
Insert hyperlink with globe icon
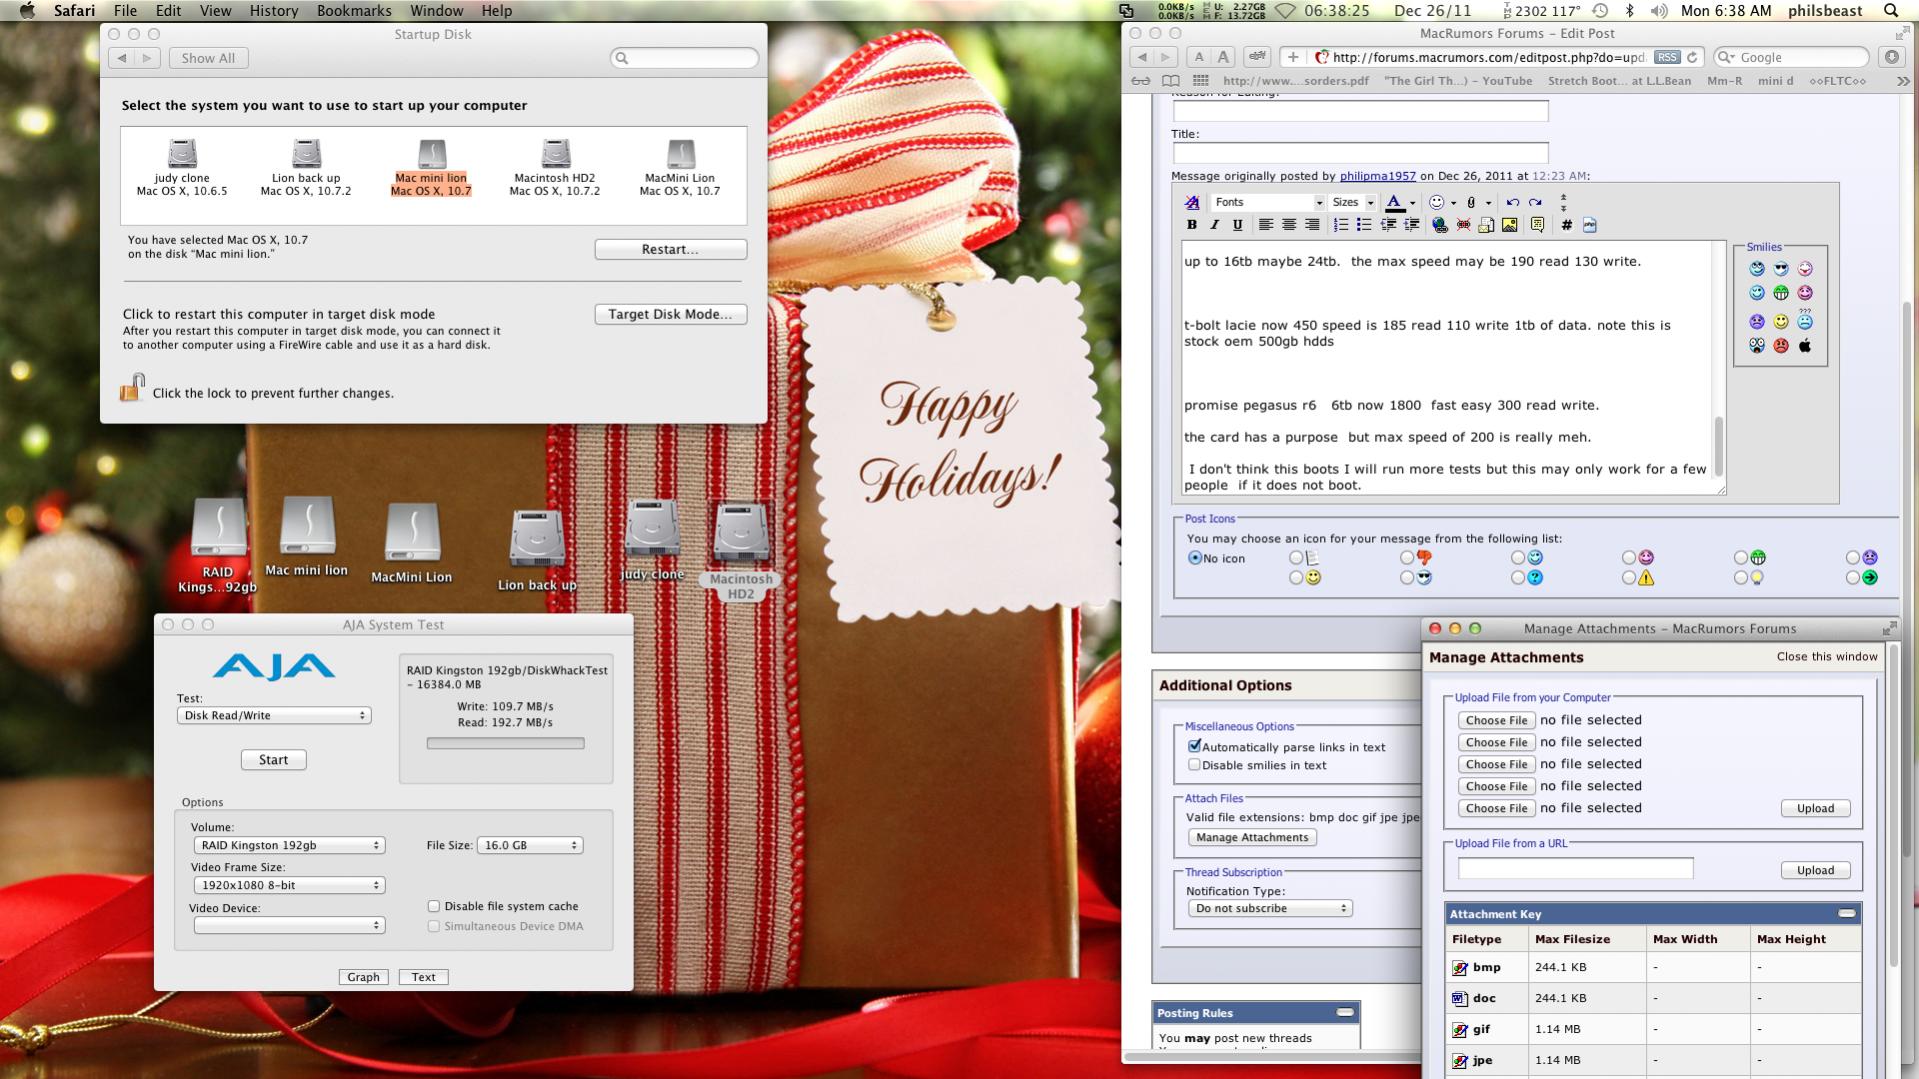click(1439, 225)
